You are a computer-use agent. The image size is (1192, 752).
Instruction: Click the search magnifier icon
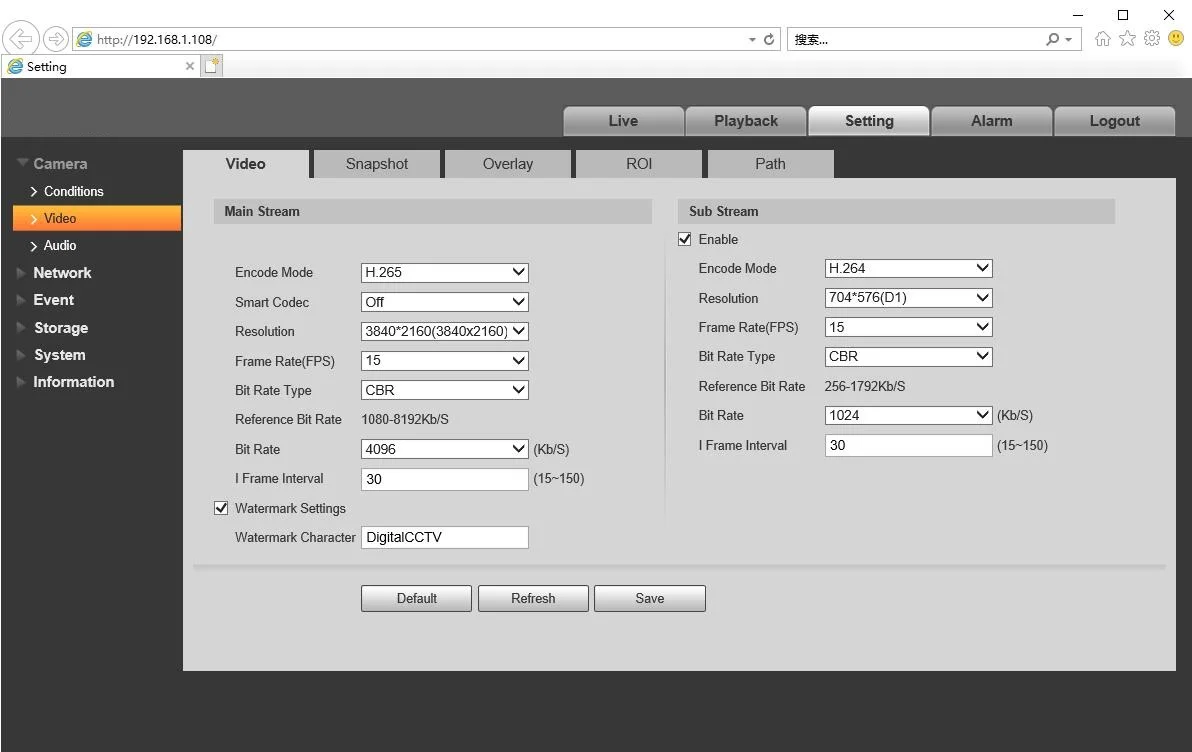(1052, 39)
